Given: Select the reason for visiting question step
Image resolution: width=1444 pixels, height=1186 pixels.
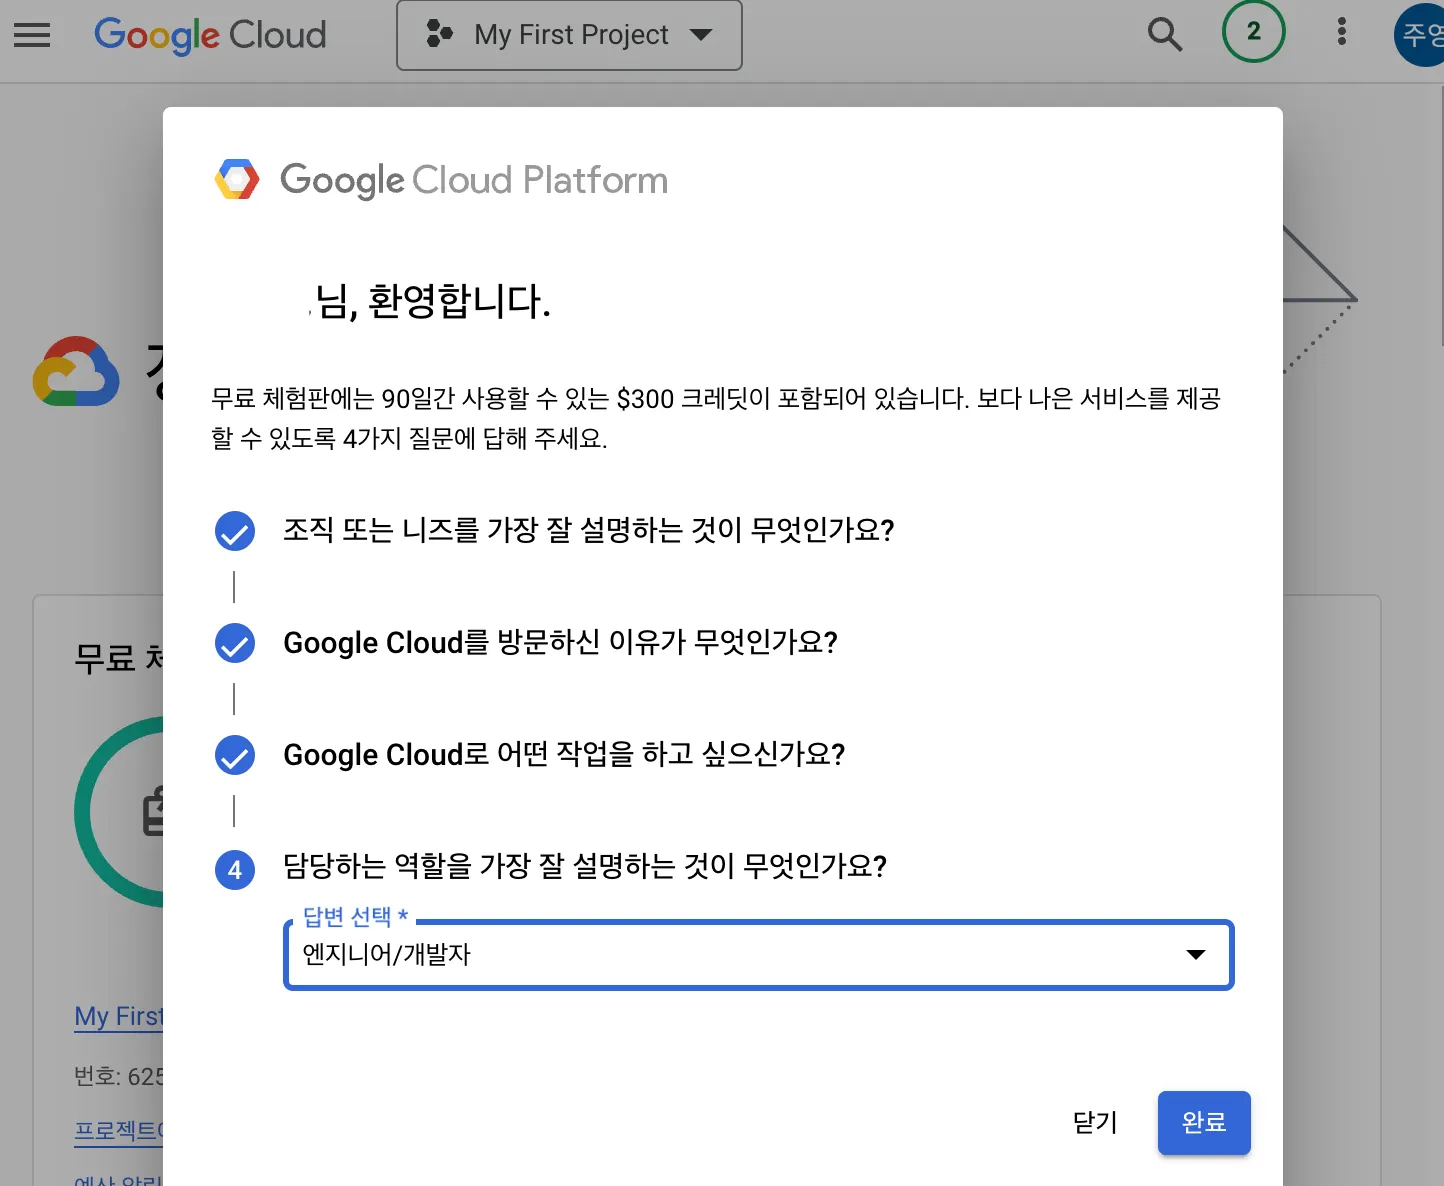Looking at the screenshot, I should click(x=560, y=642).
